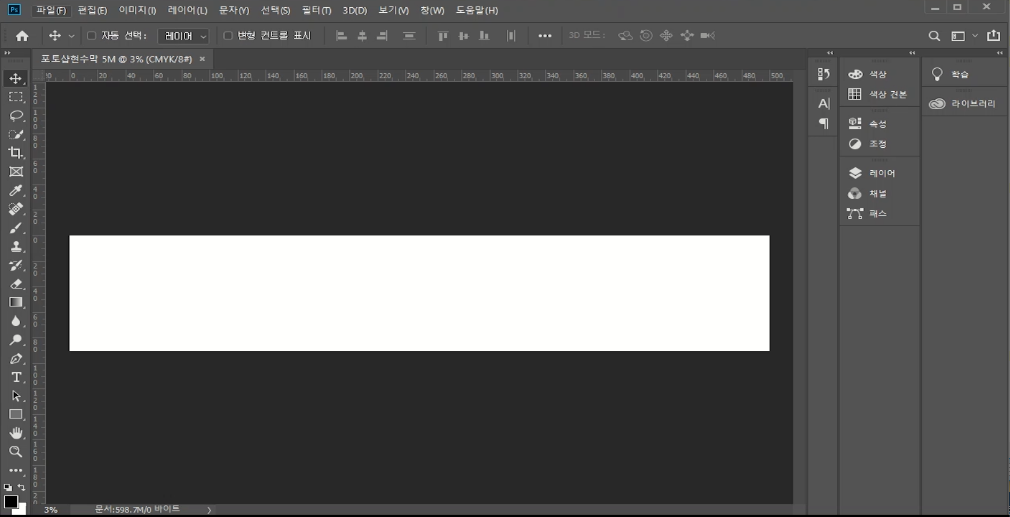Select the Lasso tool
1010x517 pixels.
pos(15,116)
